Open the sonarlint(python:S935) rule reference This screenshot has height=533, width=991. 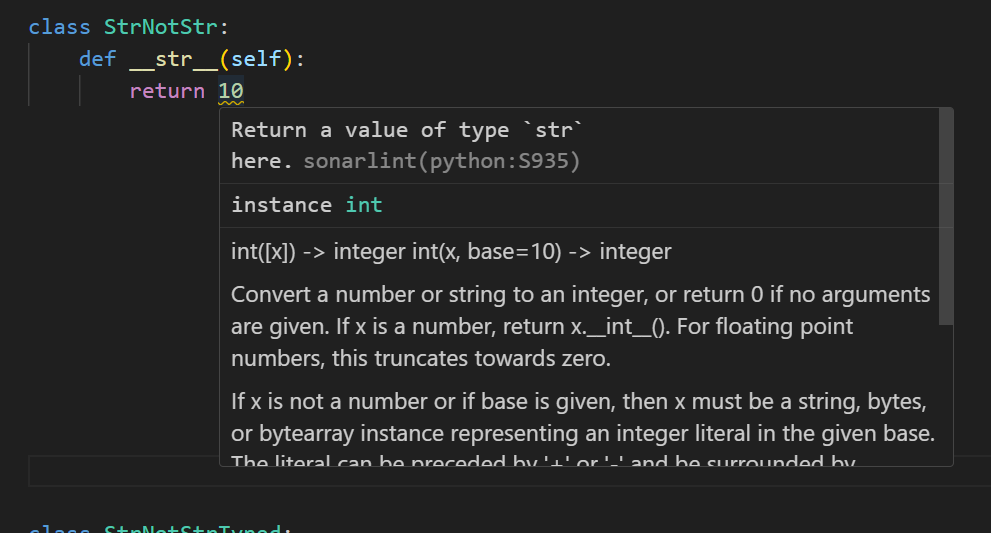tap(442, 161)
